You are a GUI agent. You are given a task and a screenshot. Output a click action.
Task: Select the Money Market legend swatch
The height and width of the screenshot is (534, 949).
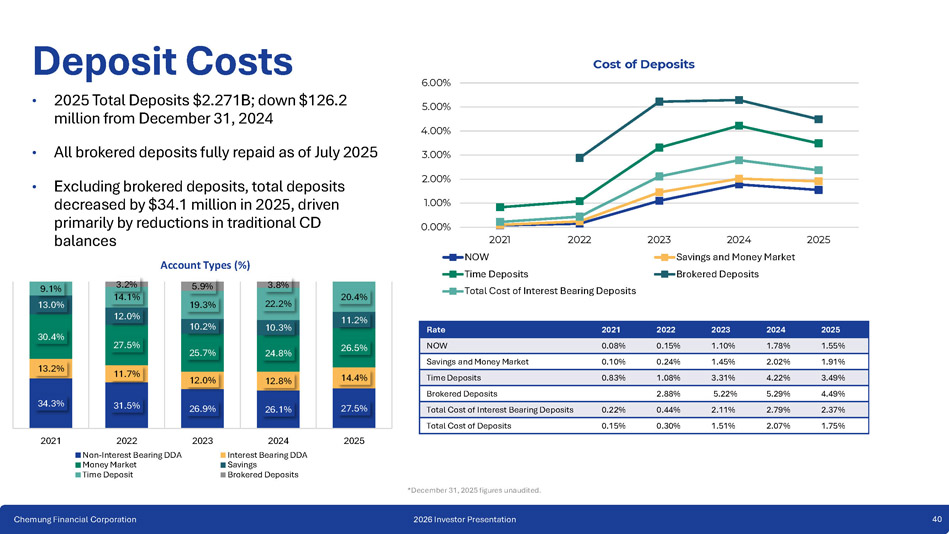pos(79,465)
